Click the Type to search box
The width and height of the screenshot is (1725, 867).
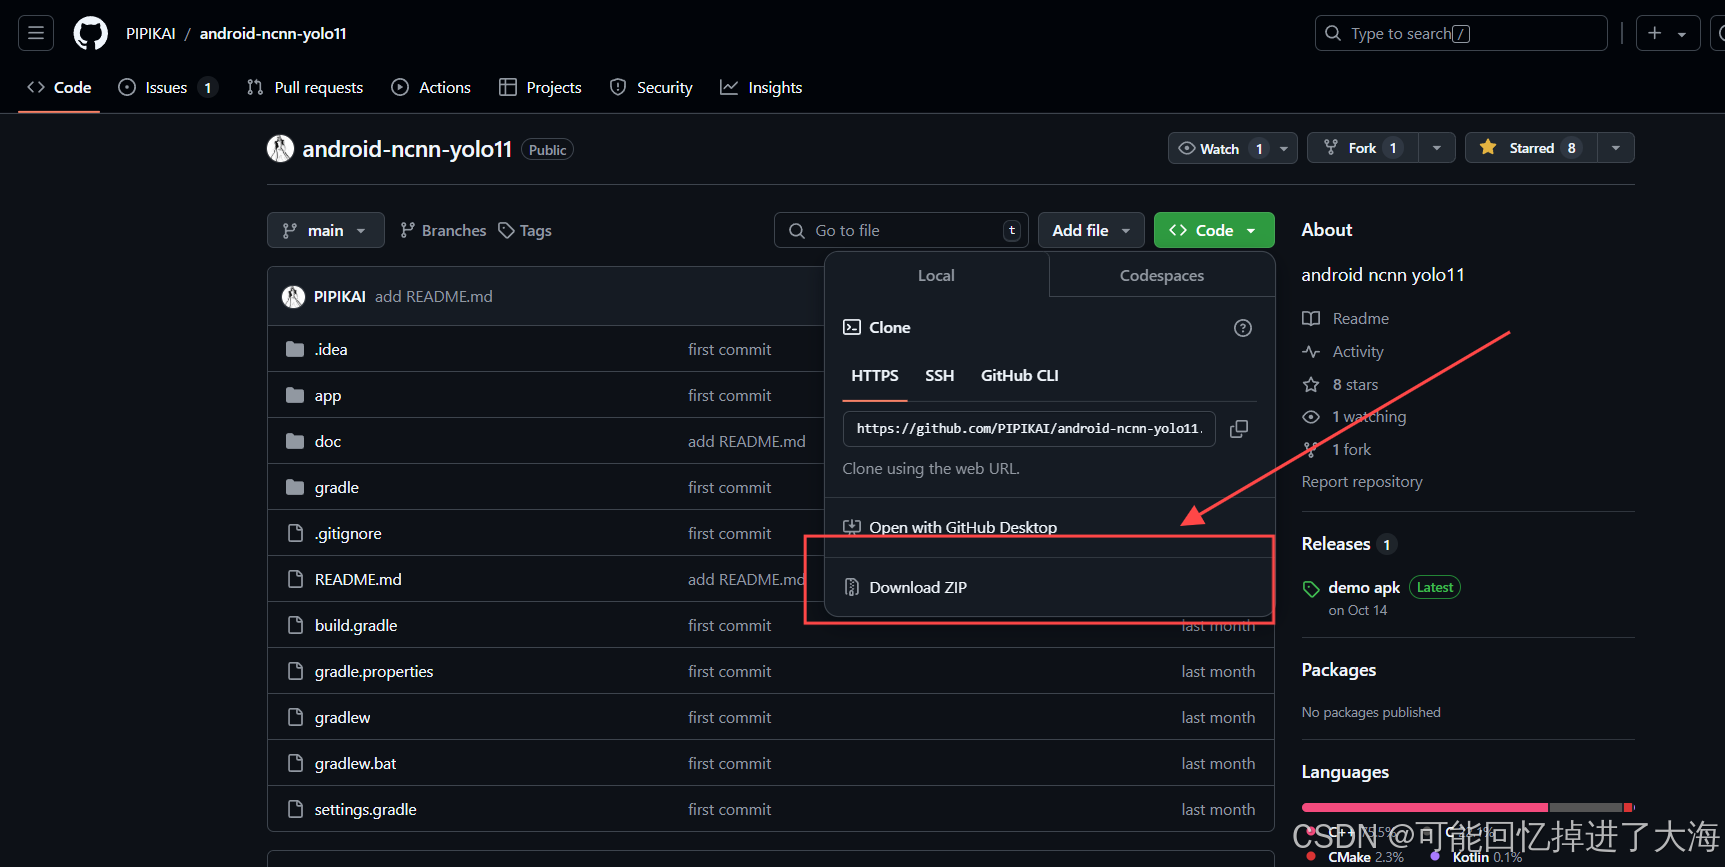[x=1461, y=33]
